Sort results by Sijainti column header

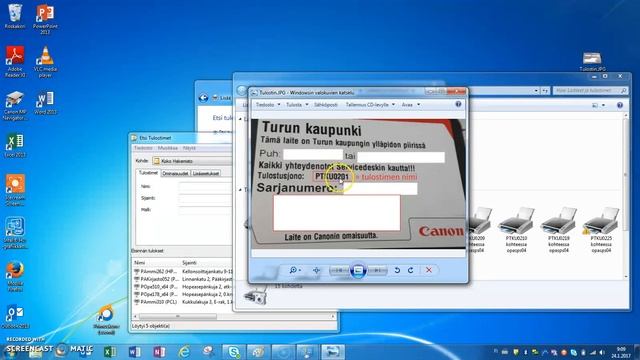(206, 263)
